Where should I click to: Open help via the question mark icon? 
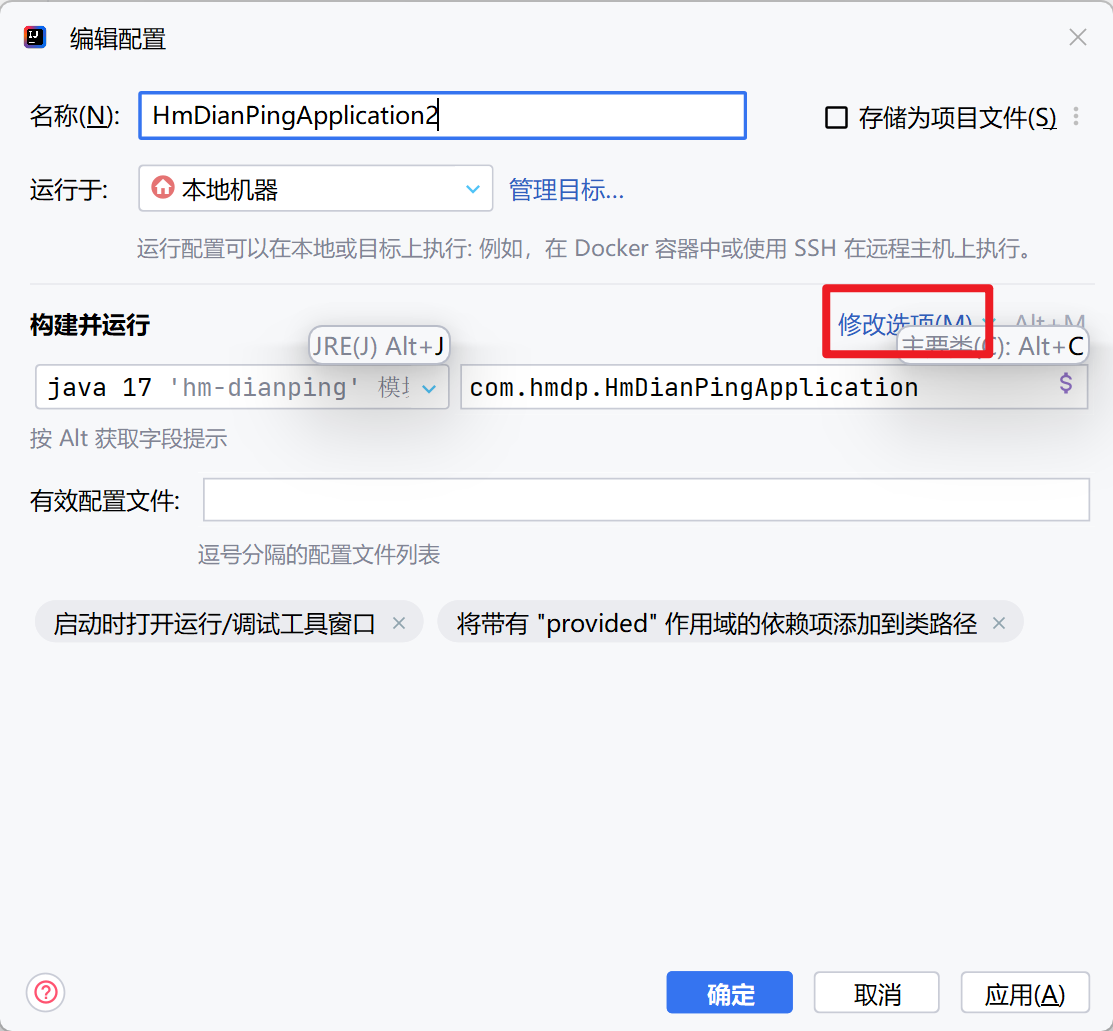(x=46, y=993)
